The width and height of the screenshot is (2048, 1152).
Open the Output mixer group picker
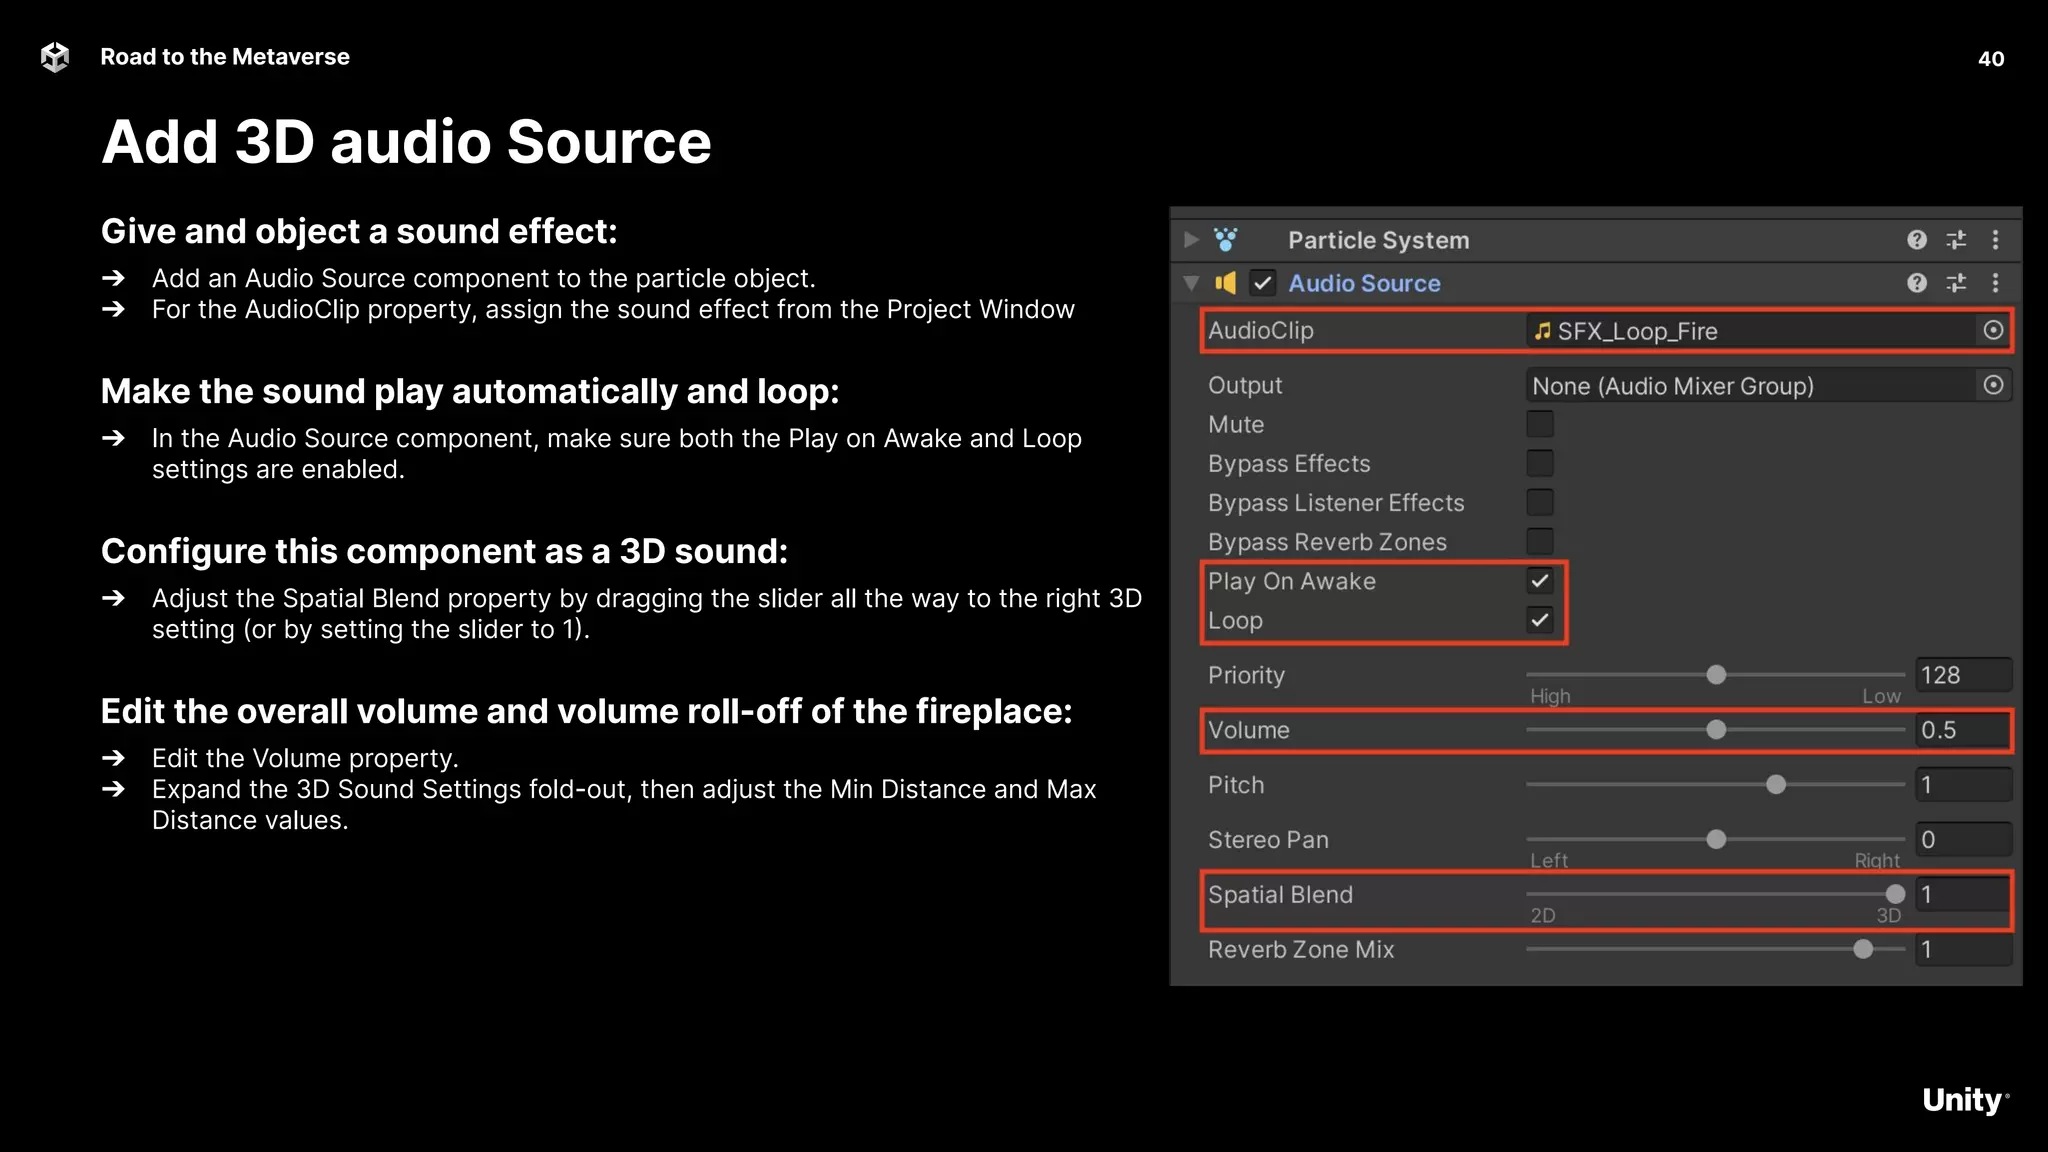1993,385
